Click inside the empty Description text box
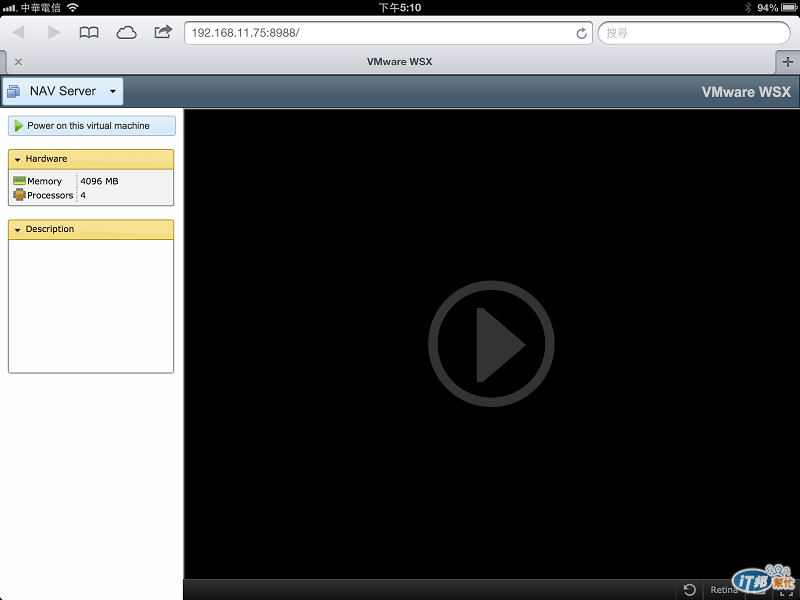 coord(91,306)
